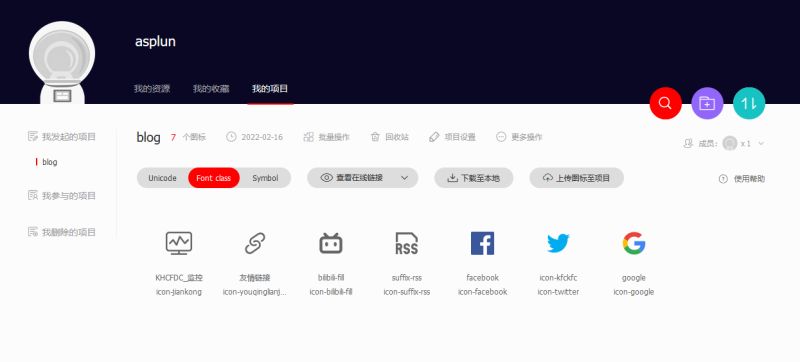Click the purple new project folder button
This screenshot has height=362, width=800.
(x=707, y=103)
